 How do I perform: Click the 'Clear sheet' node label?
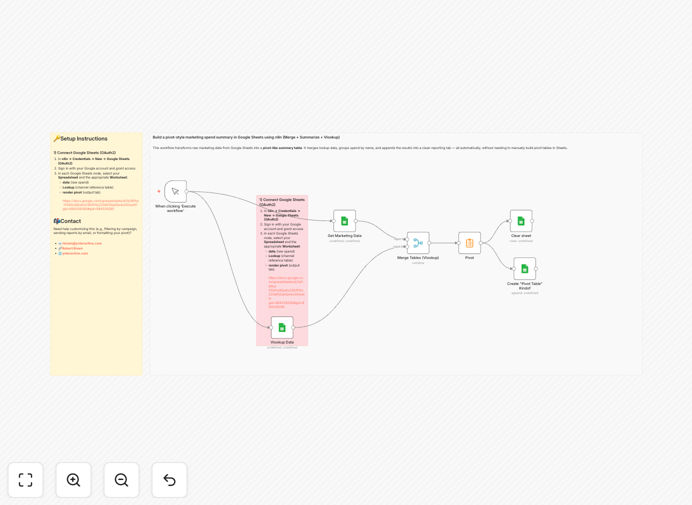click(x=521, y=236)
